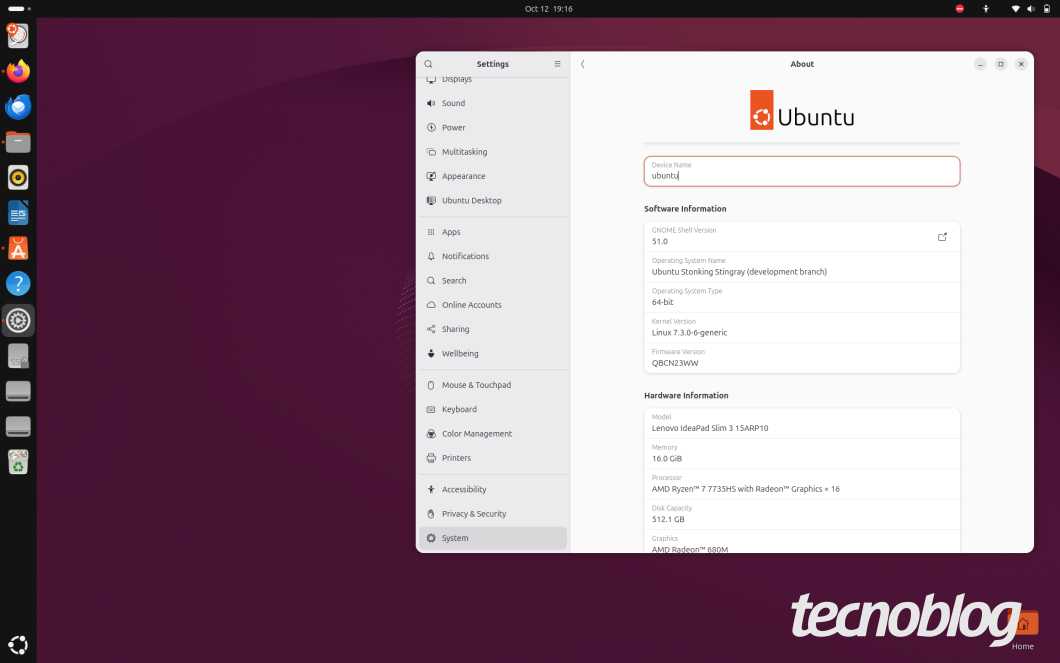Open the Settings hamburger menu
The width and height of the screenshot is (1060, 663).
(x=558, y=64)
